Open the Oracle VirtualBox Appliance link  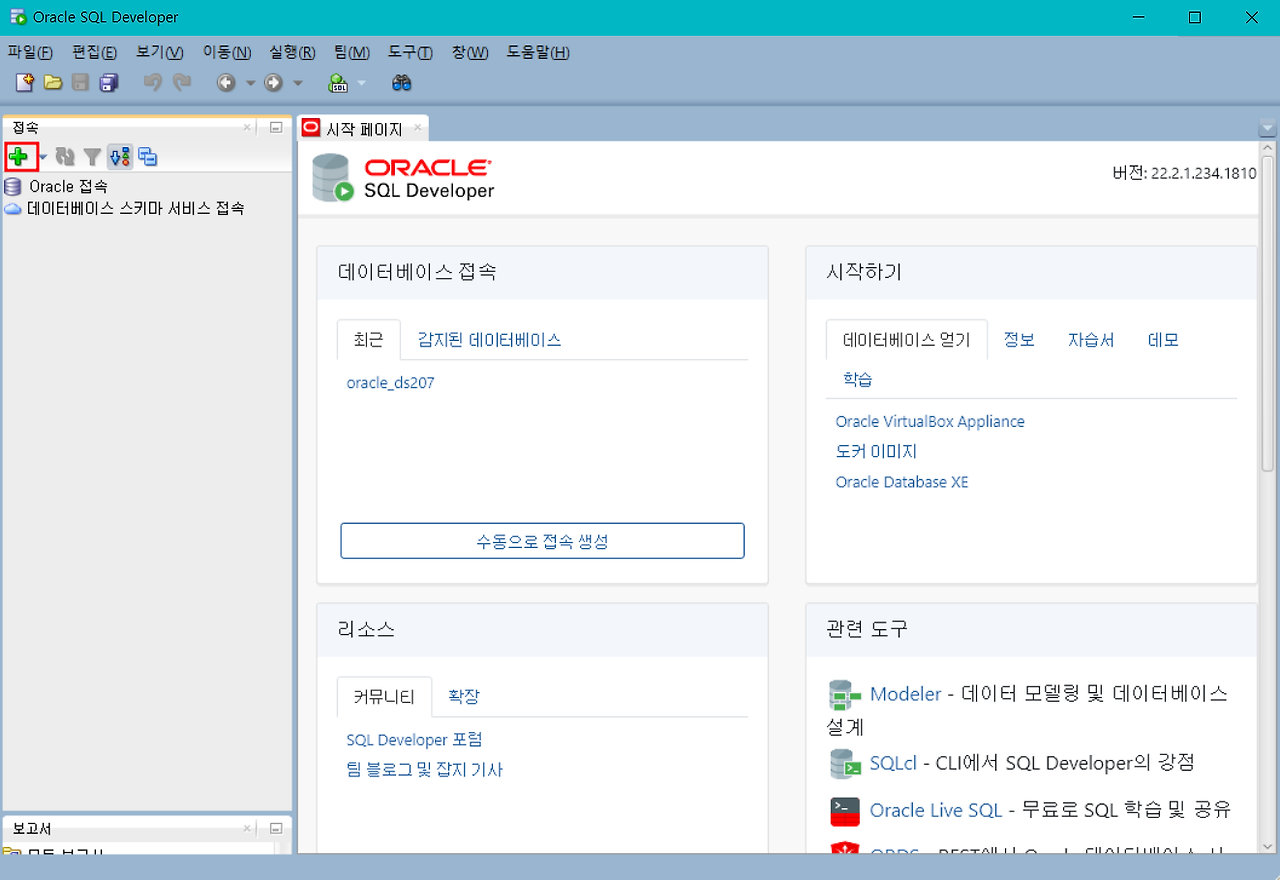(930, 422)
